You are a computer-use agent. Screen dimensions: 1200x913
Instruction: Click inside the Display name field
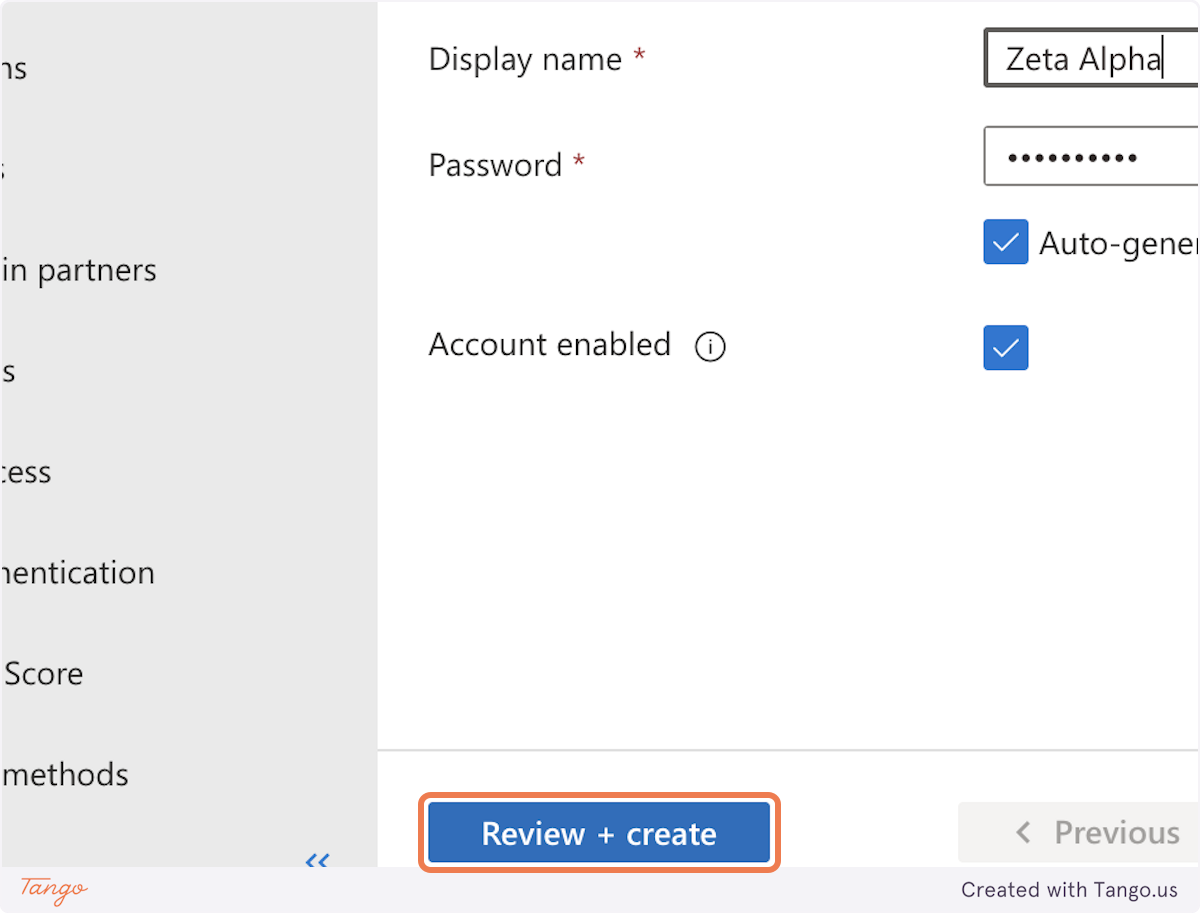tap(1090, 58)
